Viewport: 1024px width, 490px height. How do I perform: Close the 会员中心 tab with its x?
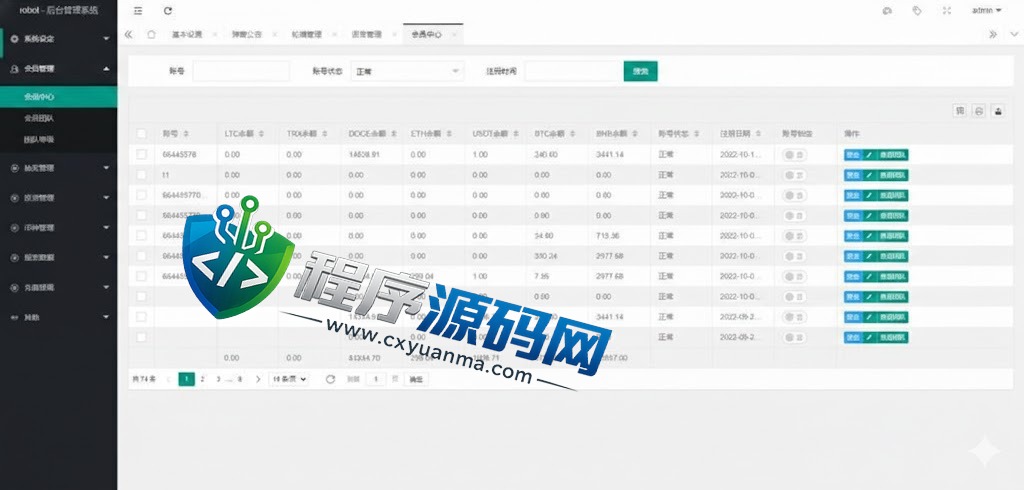(x=455, y=35)
